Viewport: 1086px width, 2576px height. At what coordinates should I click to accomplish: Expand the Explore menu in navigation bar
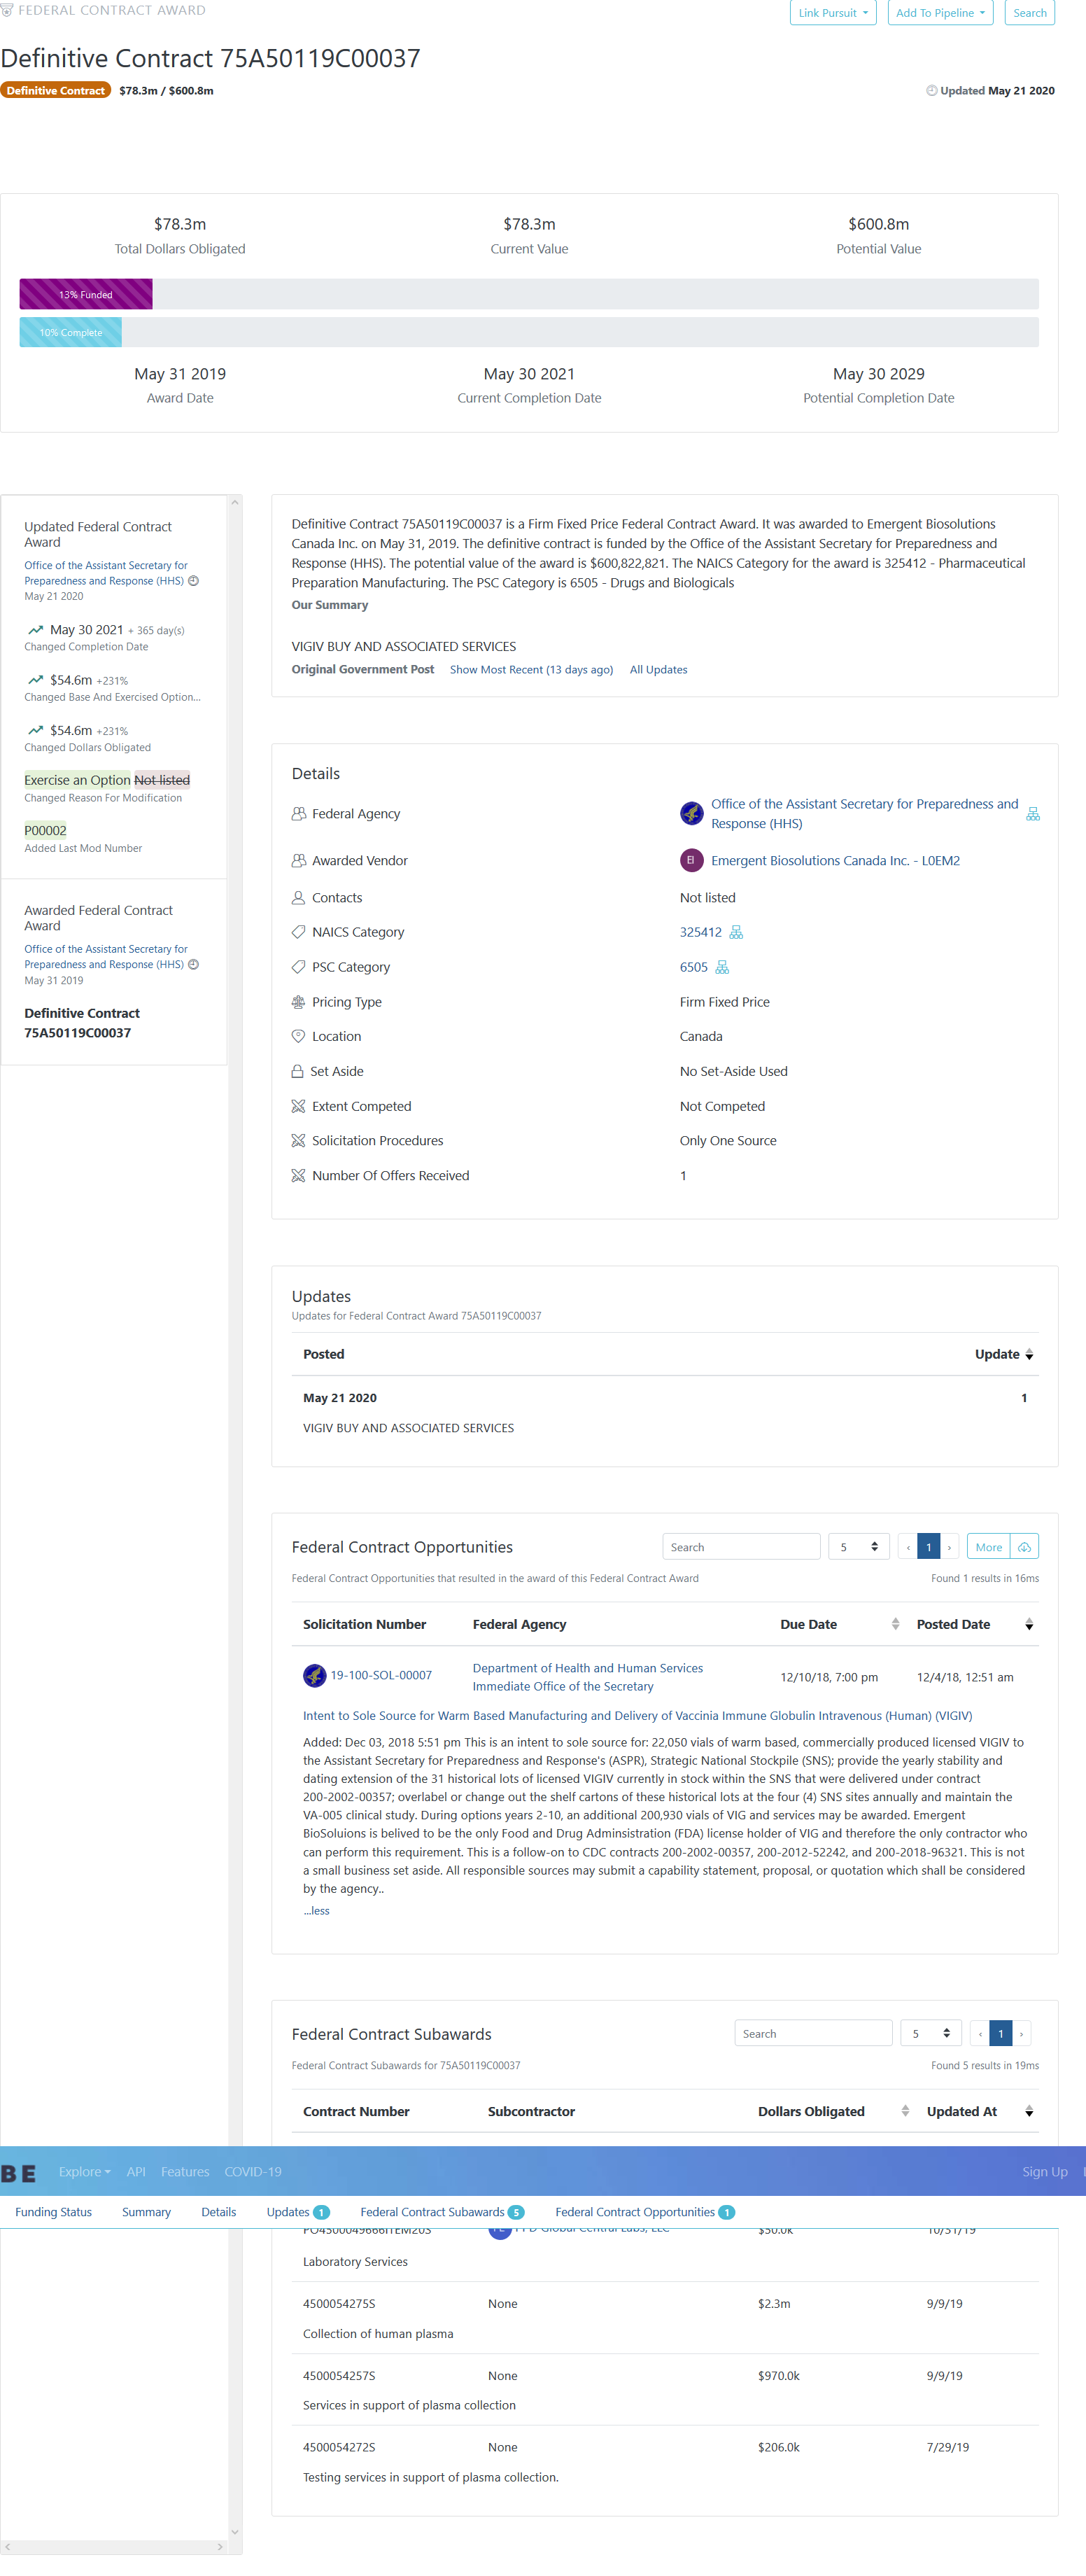(x=84, y=2171)
